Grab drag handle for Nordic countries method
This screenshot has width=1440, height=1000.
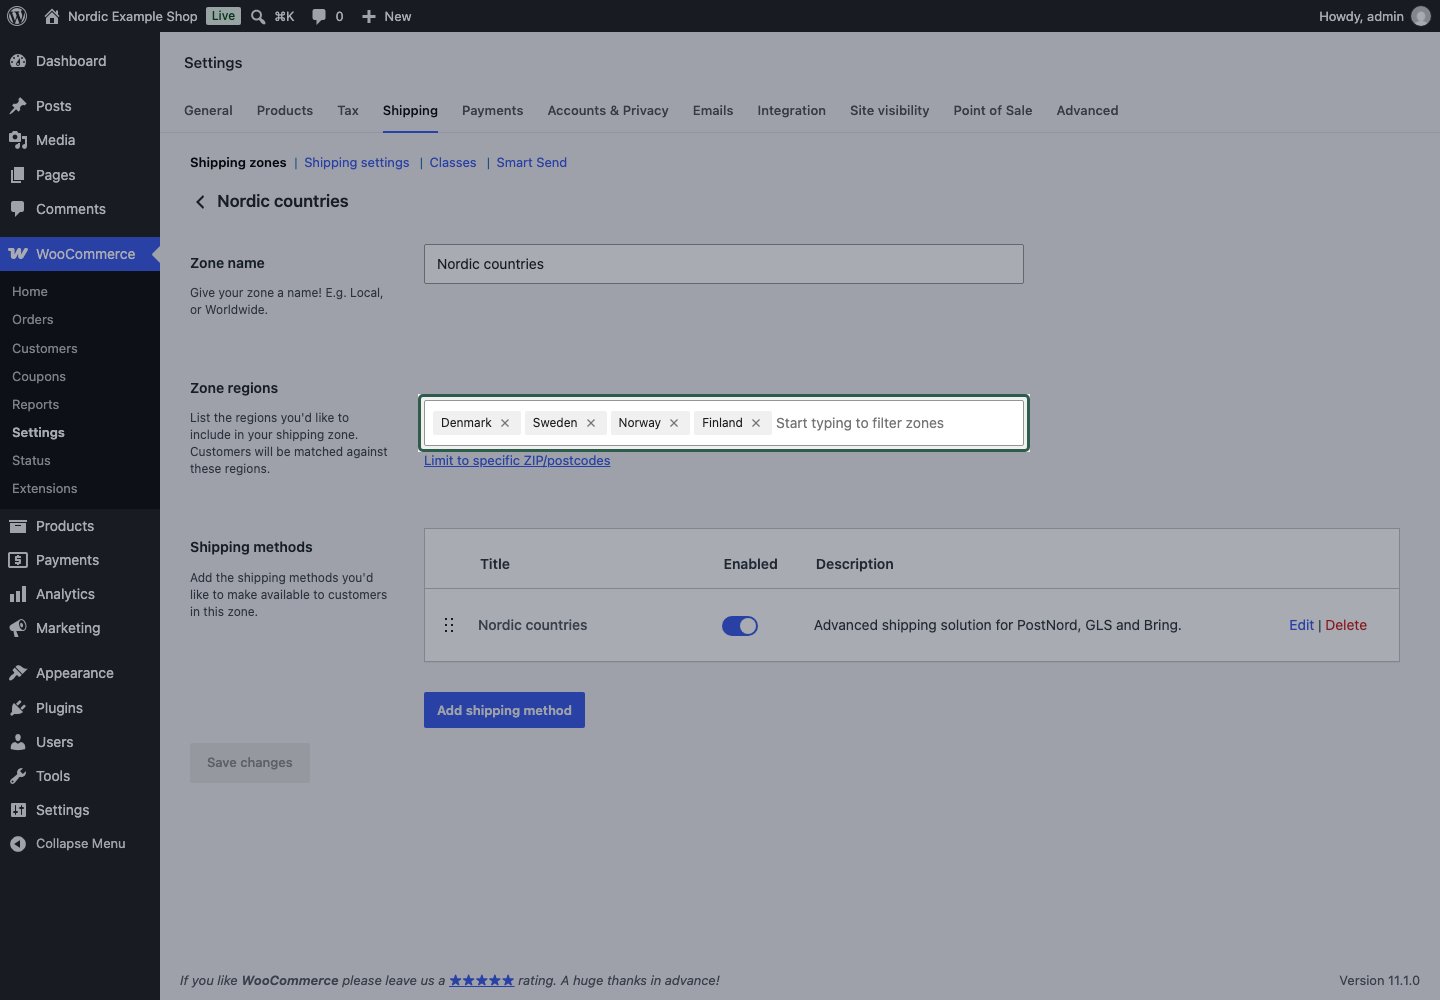449,625
